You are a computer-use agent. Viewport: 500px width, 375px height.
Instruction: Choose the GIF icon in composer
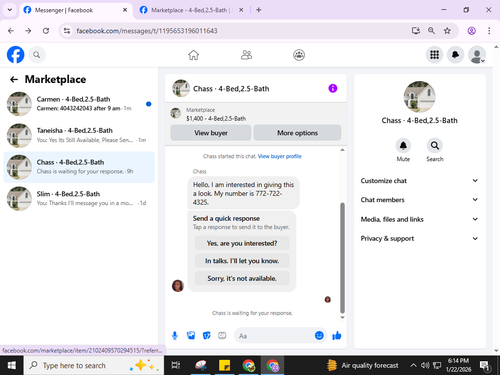(222, 335)
